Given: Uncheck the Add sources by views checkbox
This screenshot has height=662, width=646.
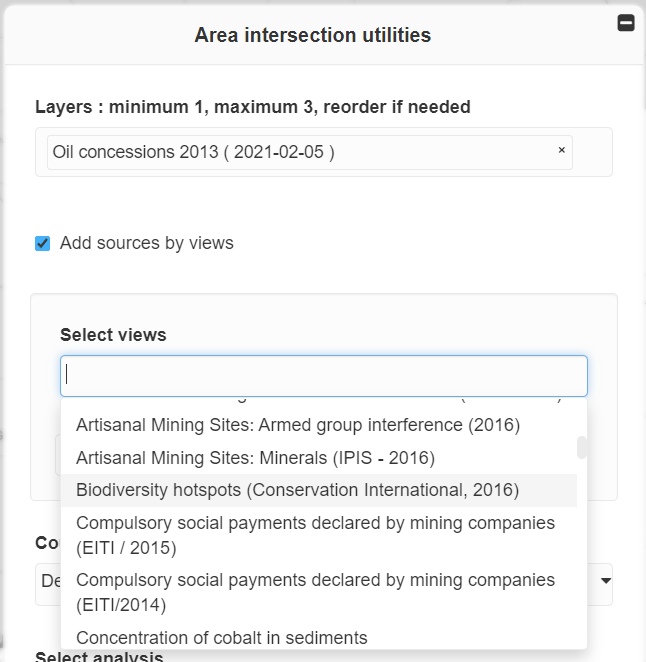Looking at the screenshot, I should [x=42, y=243].
